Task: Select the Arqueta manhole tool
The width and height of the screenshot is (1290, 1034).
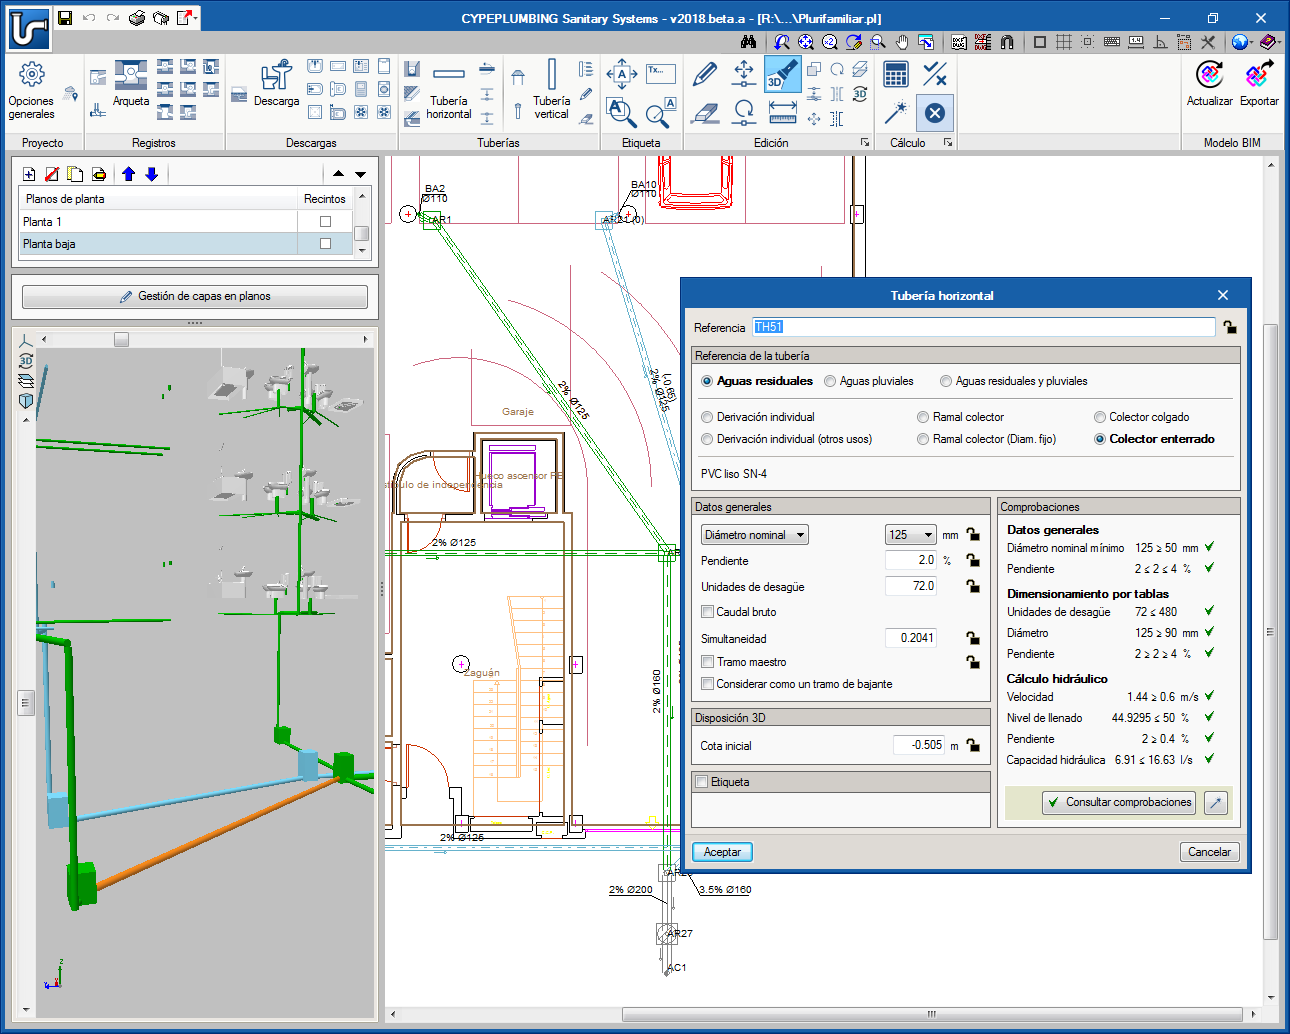Action: pyautogui.click(x=131, y=84)
